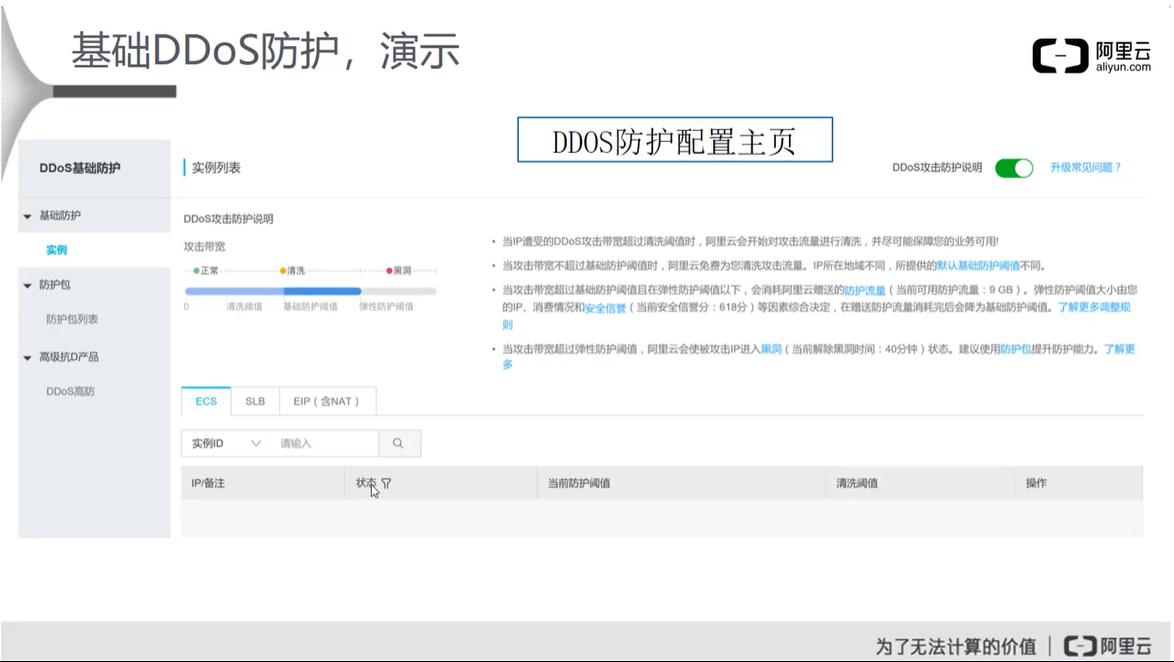Click the 状态 column header text
Viewport: 1174px width, 662px height.
point(366,483)
